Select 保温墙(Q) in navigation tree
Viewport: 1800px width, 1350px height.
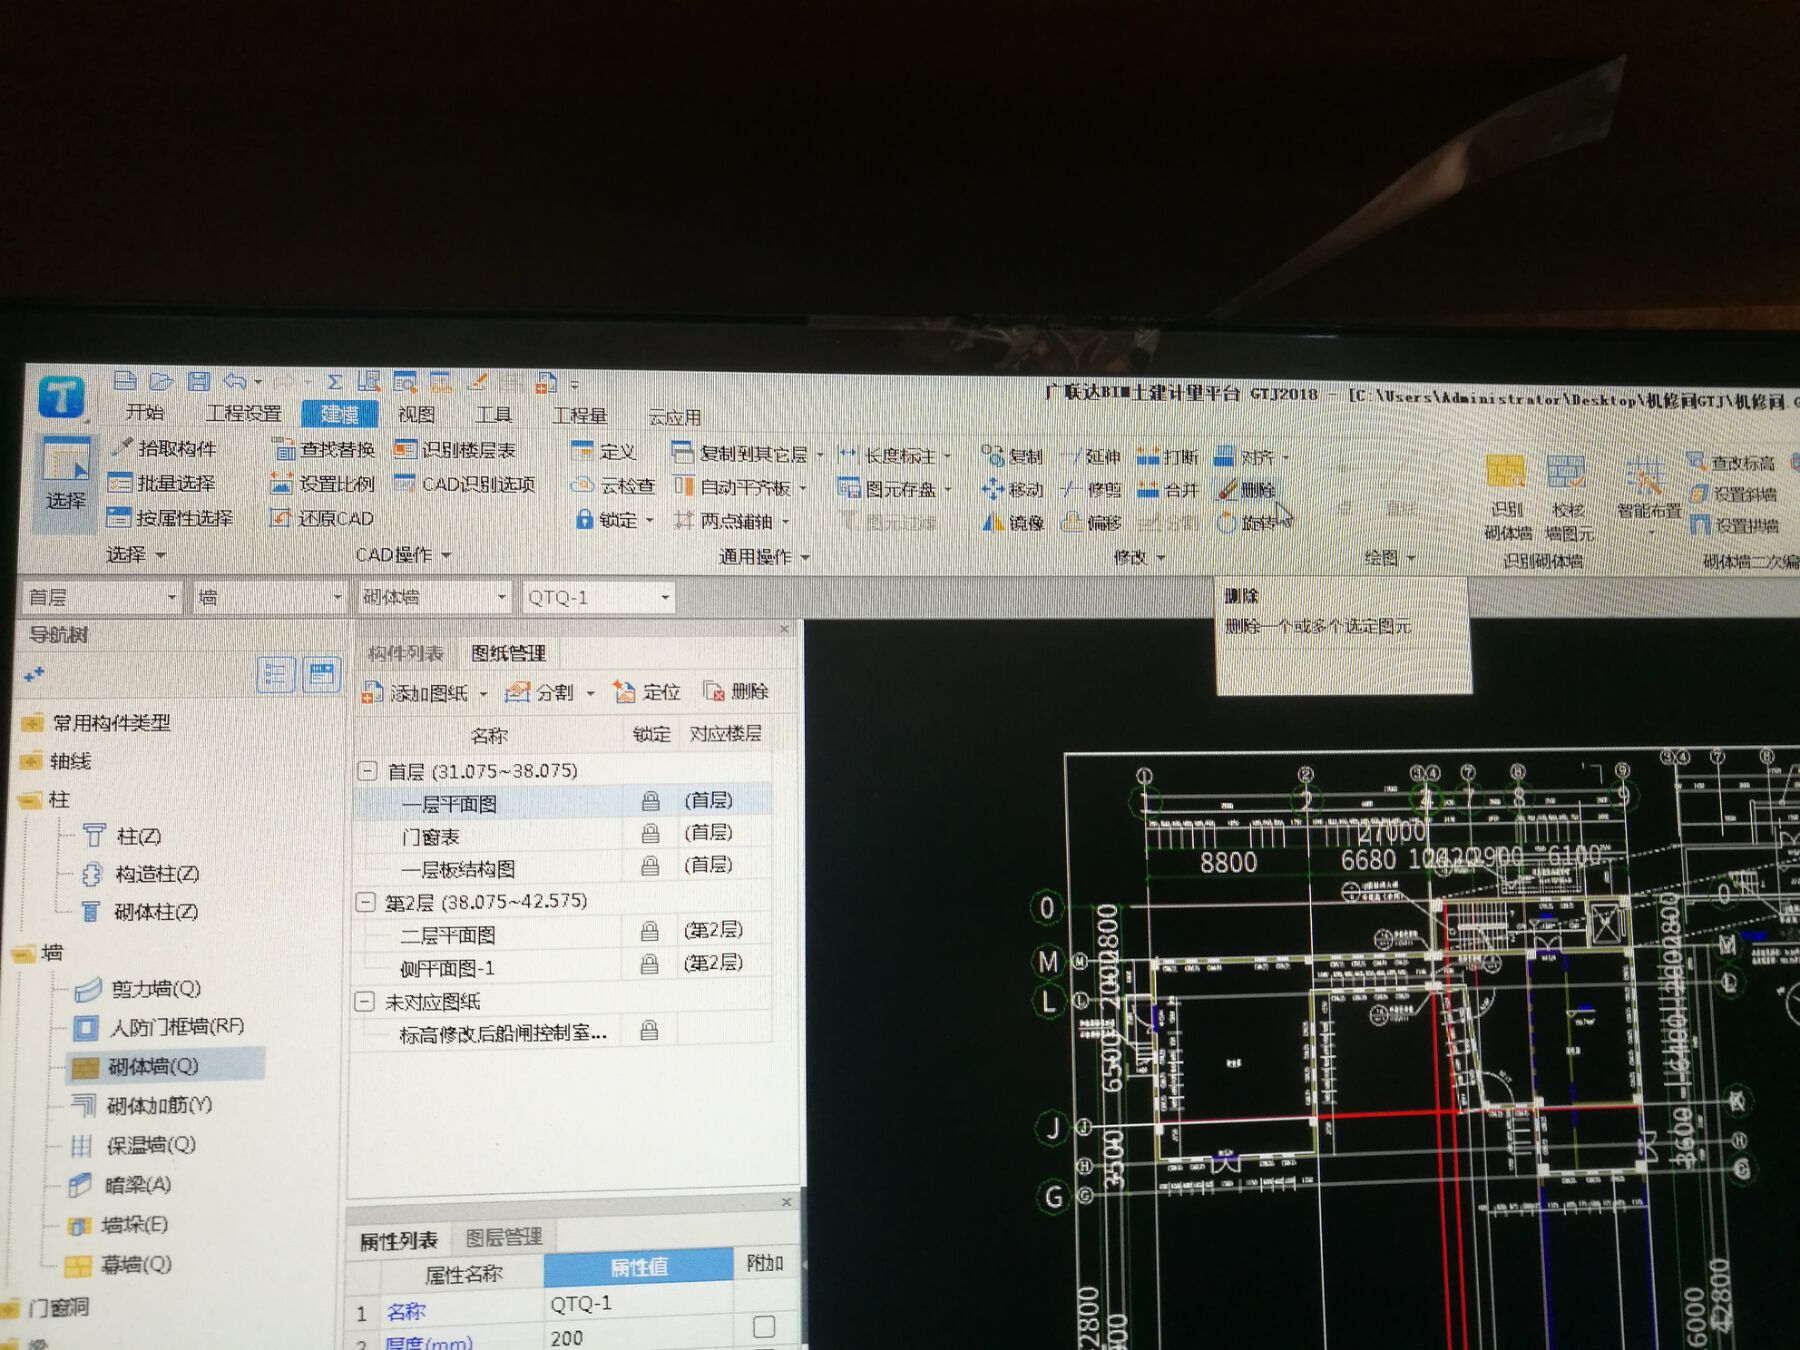click(x=132, y=1144)
